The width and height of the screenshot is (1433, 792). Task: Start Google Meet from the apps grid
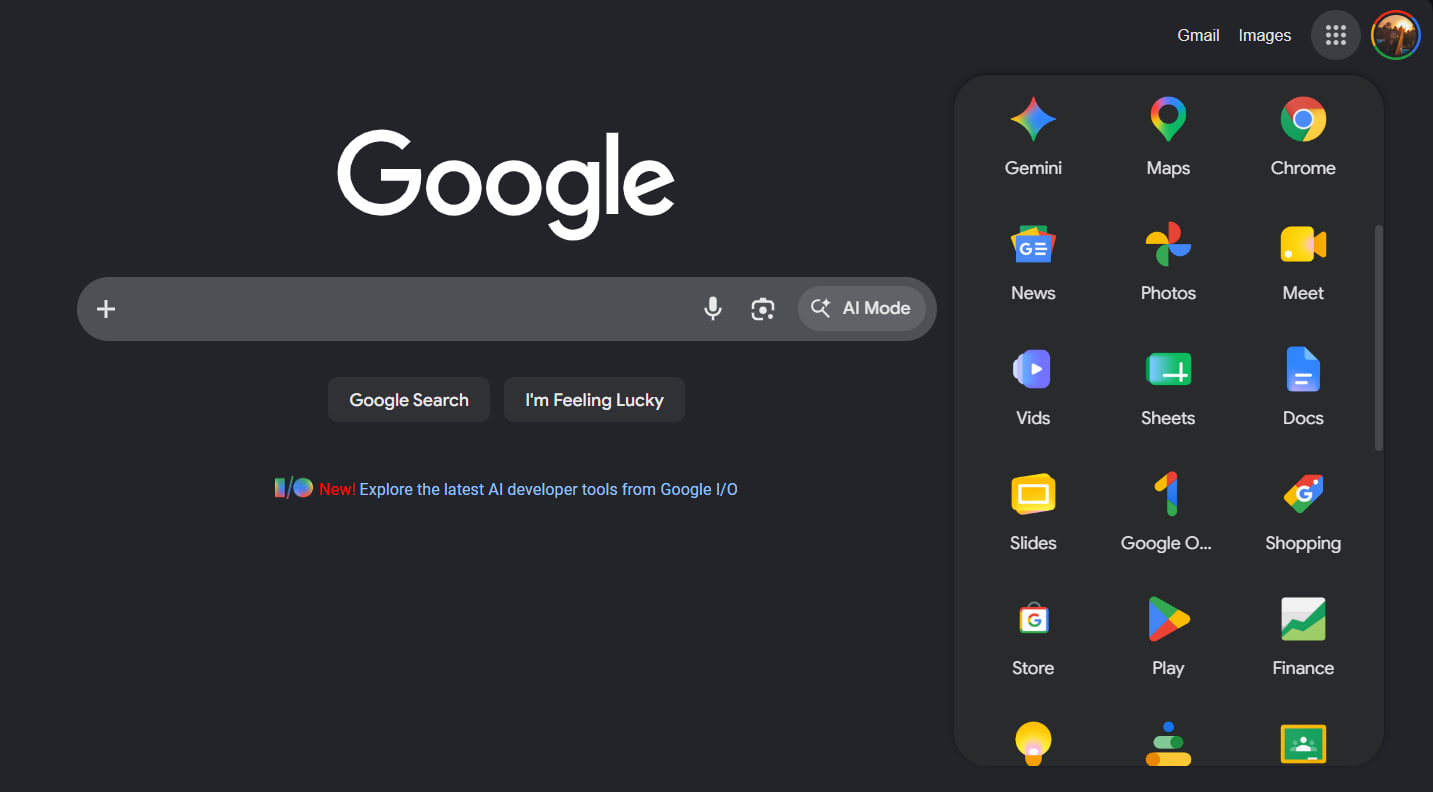1303,262
